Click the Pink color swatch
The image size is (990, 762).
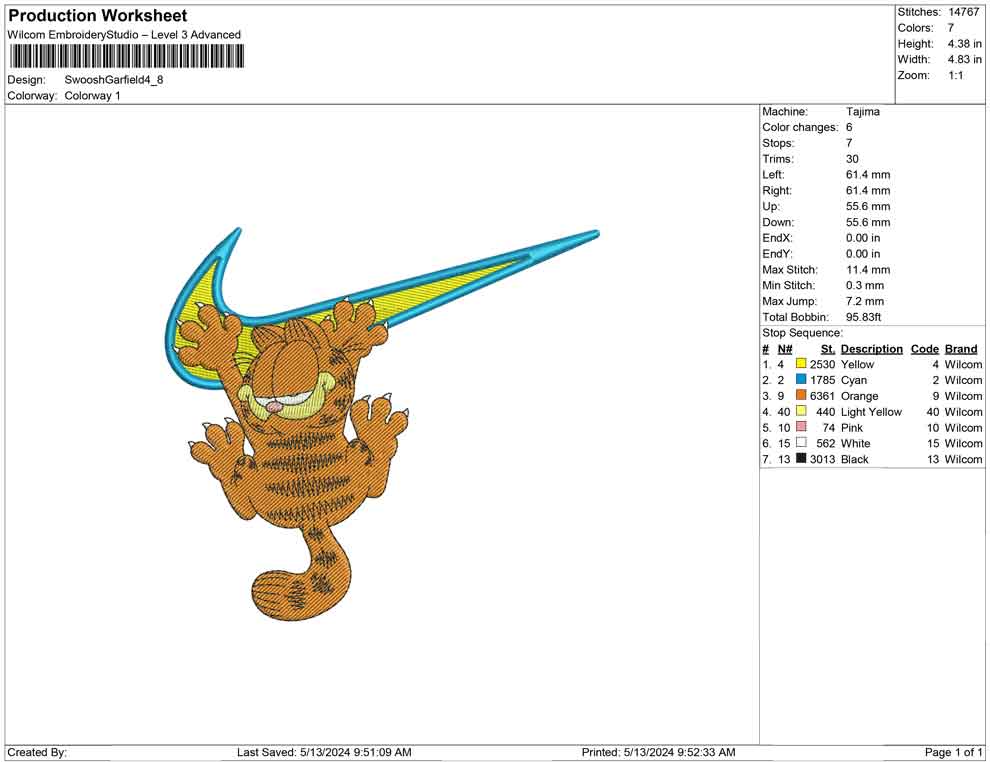point(801,427)
